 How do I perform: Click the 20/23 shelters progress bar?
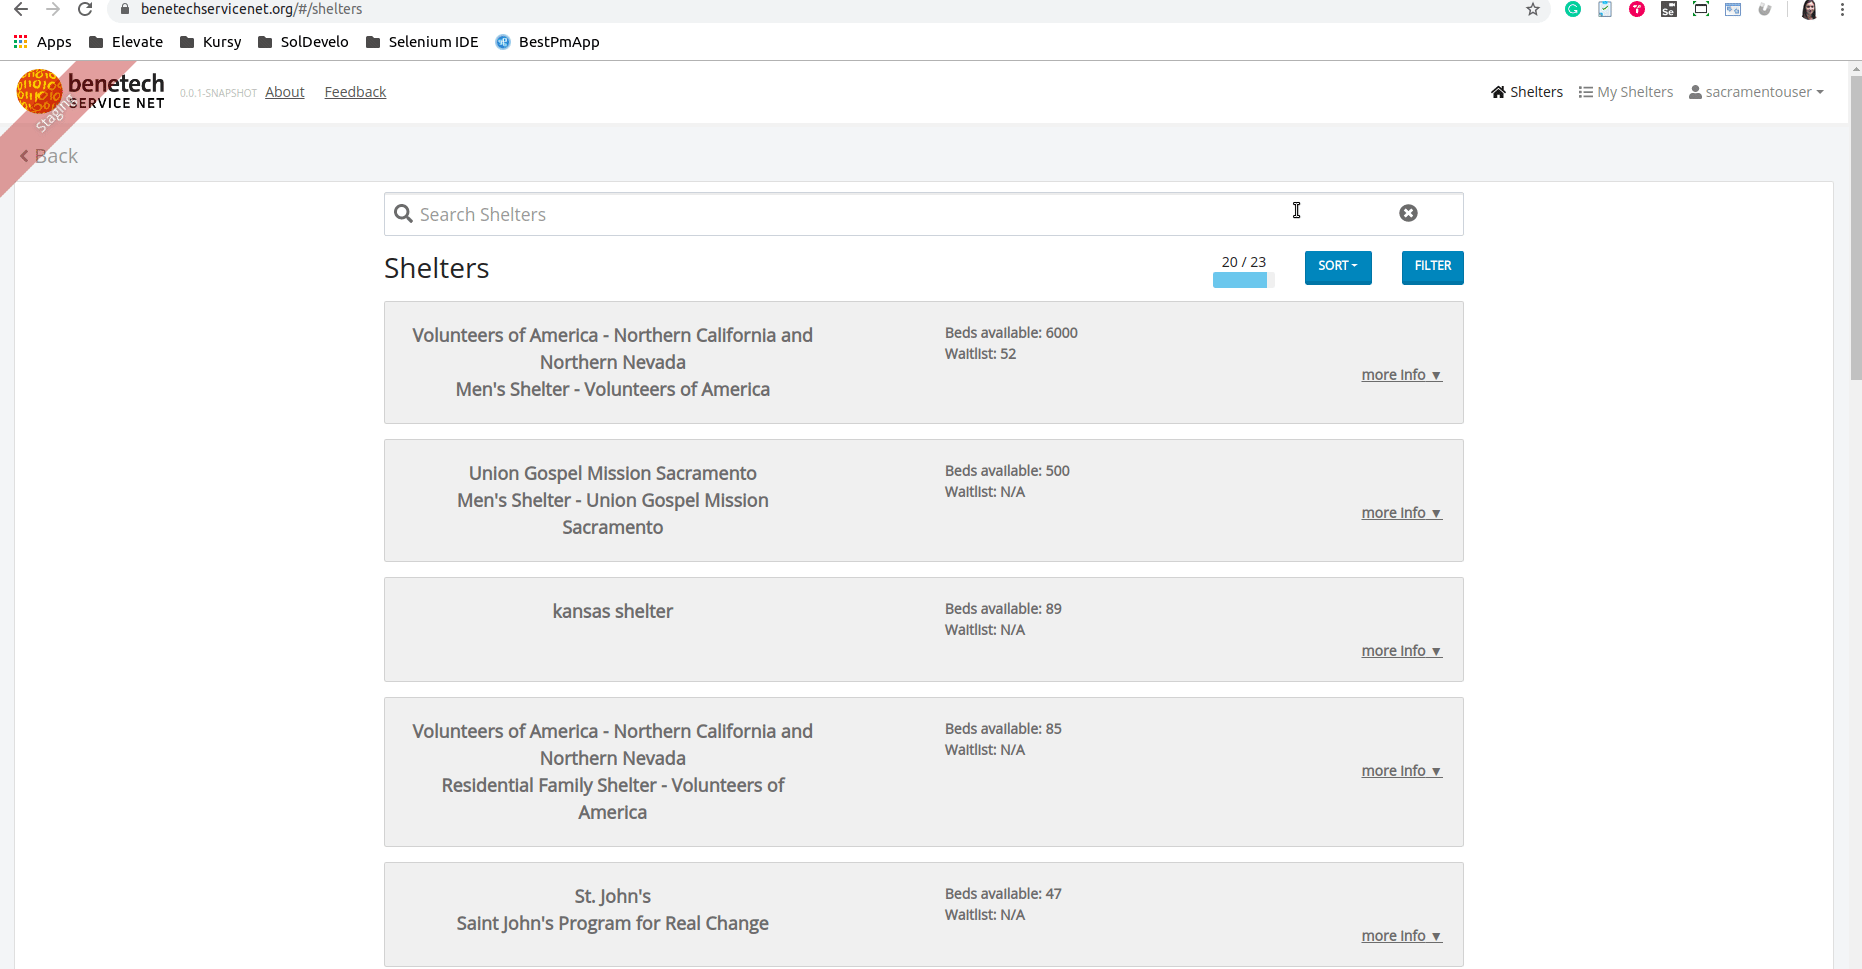(x=1242, y=280)
